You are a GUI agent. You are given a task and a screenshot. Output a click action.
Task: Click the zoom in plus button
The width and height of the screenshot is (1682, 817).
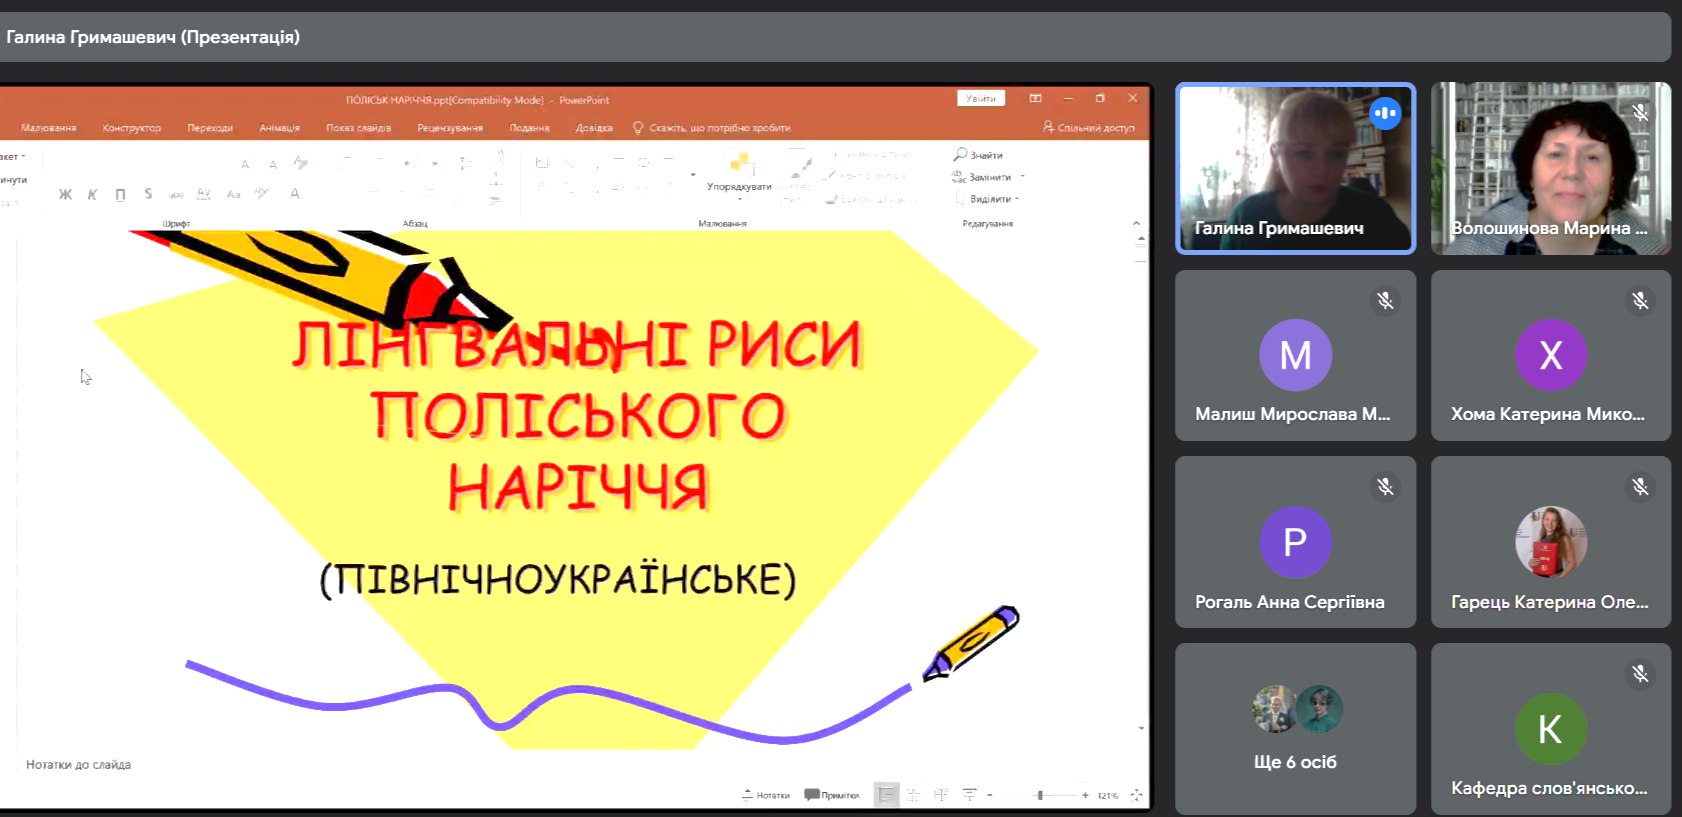[1085, 795]
